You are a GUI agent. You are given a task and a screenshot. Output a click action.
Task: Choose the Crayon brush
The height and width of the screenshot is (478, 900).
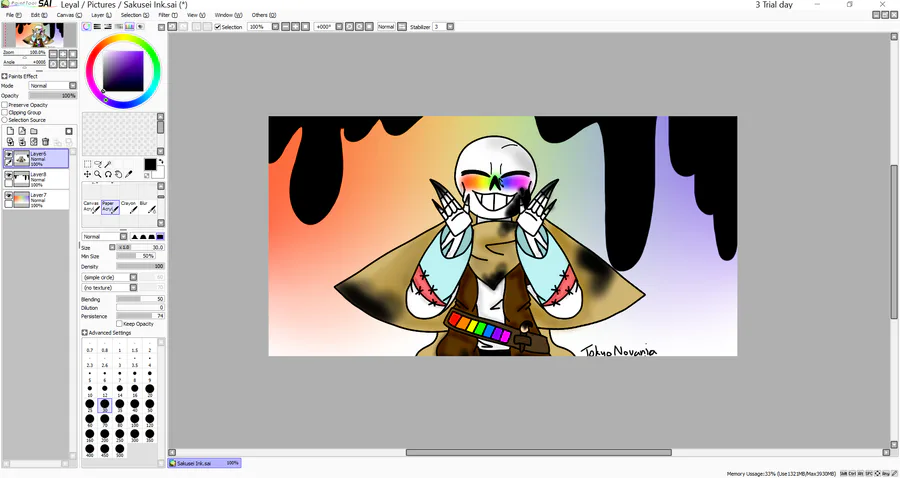[129, 207]
